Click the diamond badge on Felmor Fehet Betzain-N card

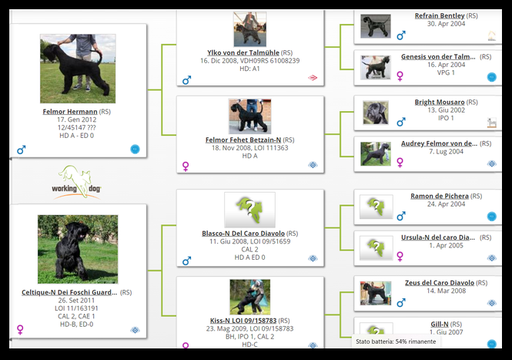coord(312,165)
